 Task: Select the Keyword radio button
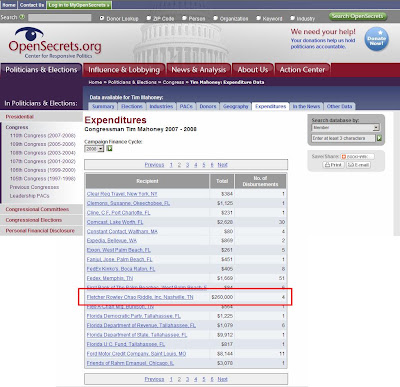[258, 18]
